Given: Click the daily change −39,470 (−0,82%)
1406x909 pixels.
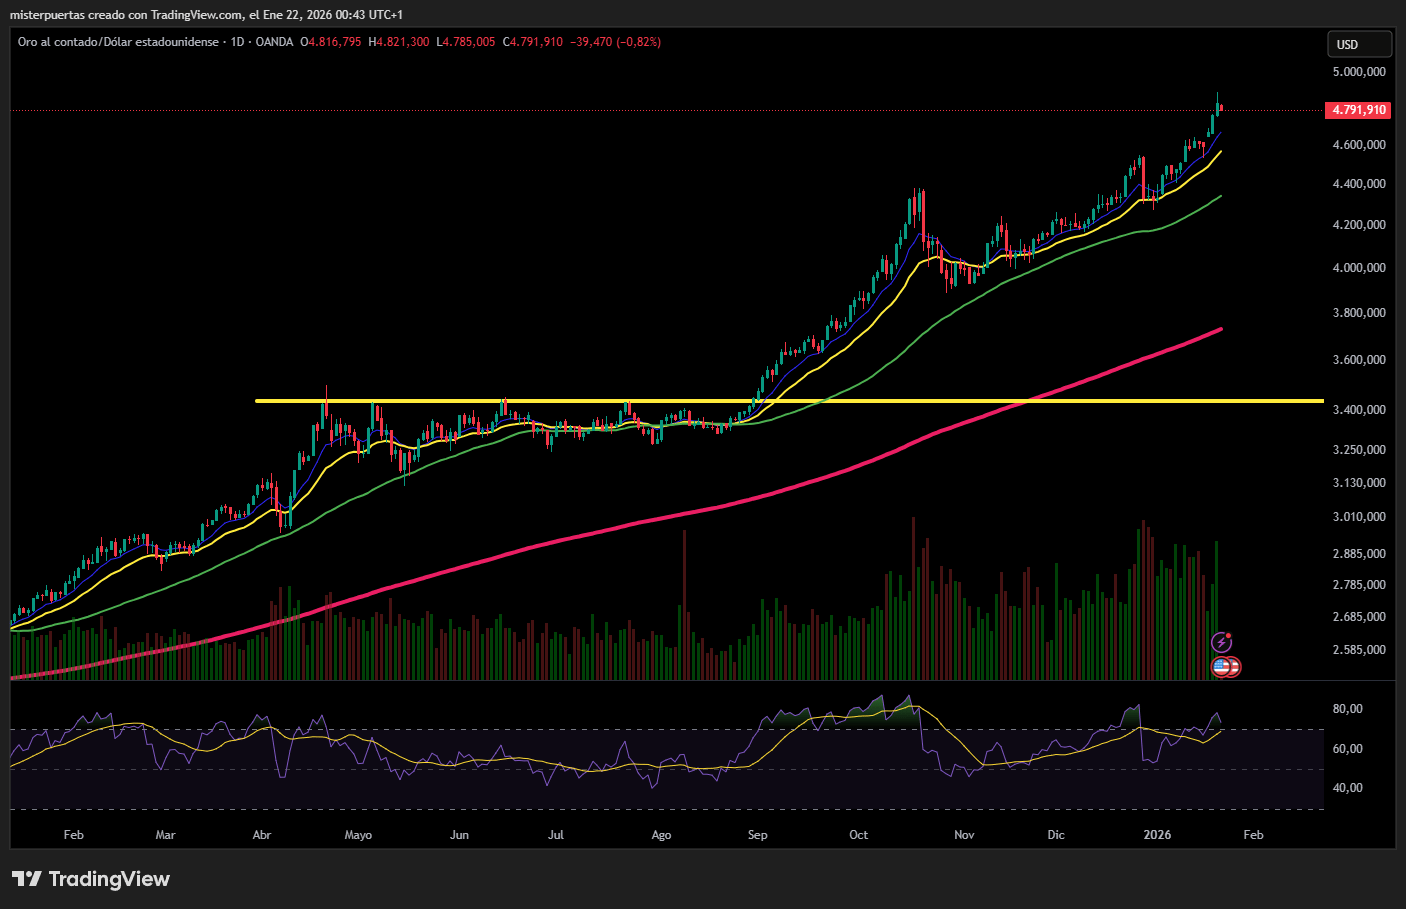Looking at the screenshot, I should tap(615, 42).
